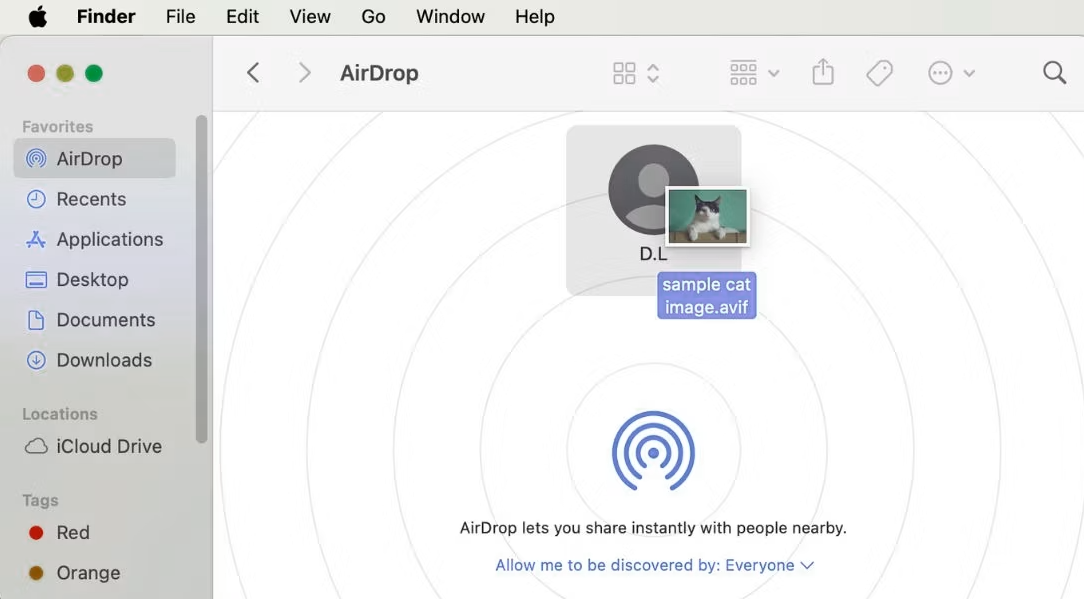Screen dimensions: 1084x599
Task: Open the File menu
Action: 180,17
